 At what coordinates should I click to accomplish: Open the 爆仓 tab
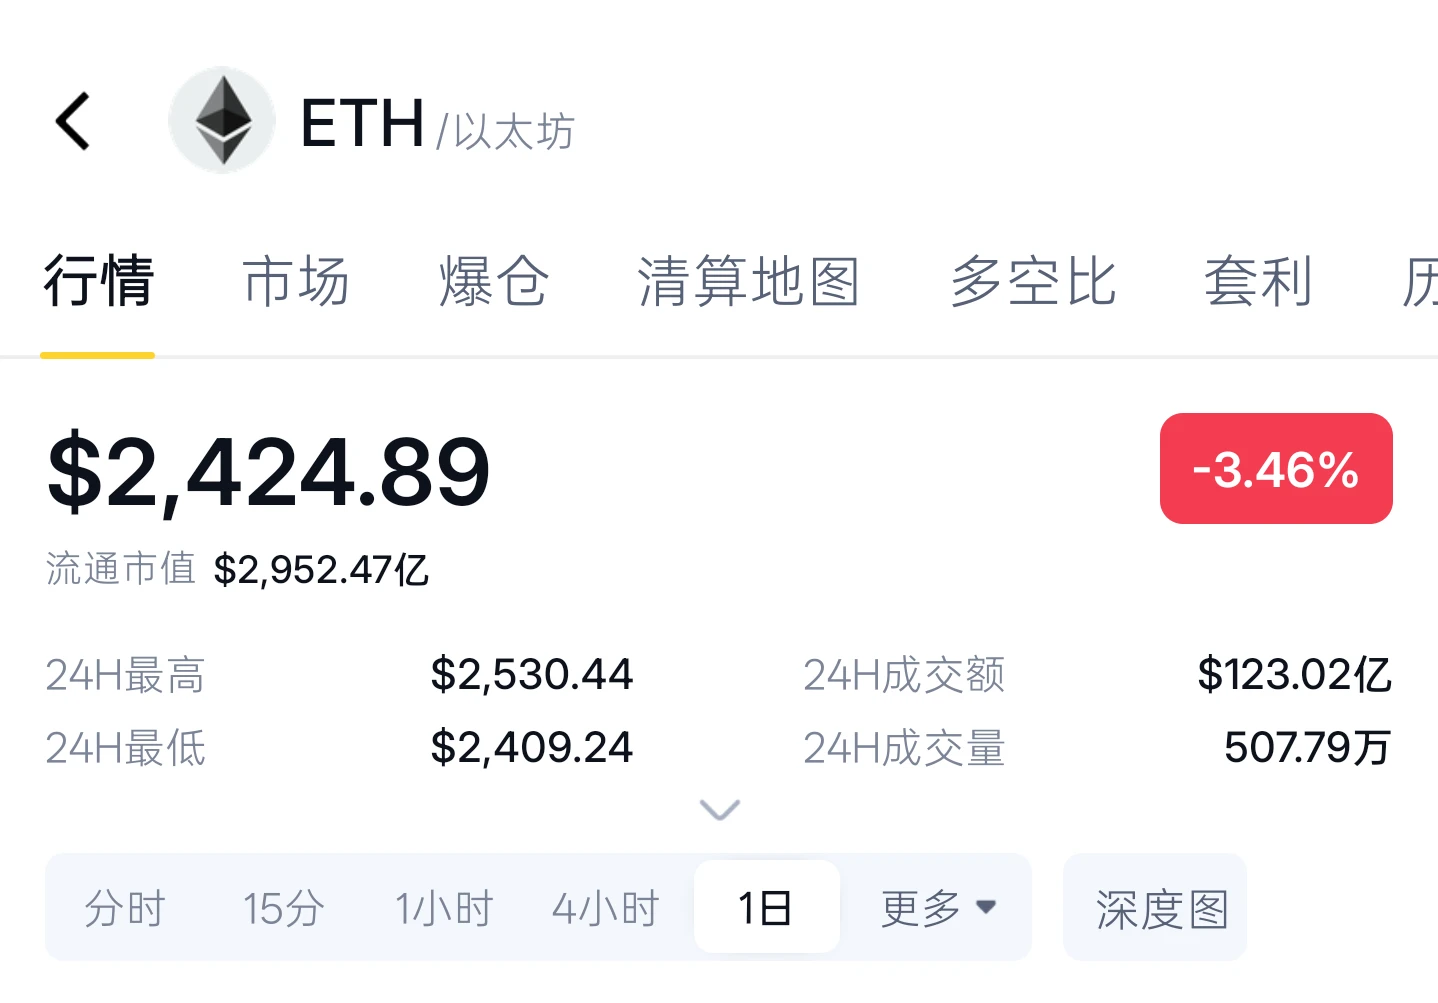tap(494, 281)
